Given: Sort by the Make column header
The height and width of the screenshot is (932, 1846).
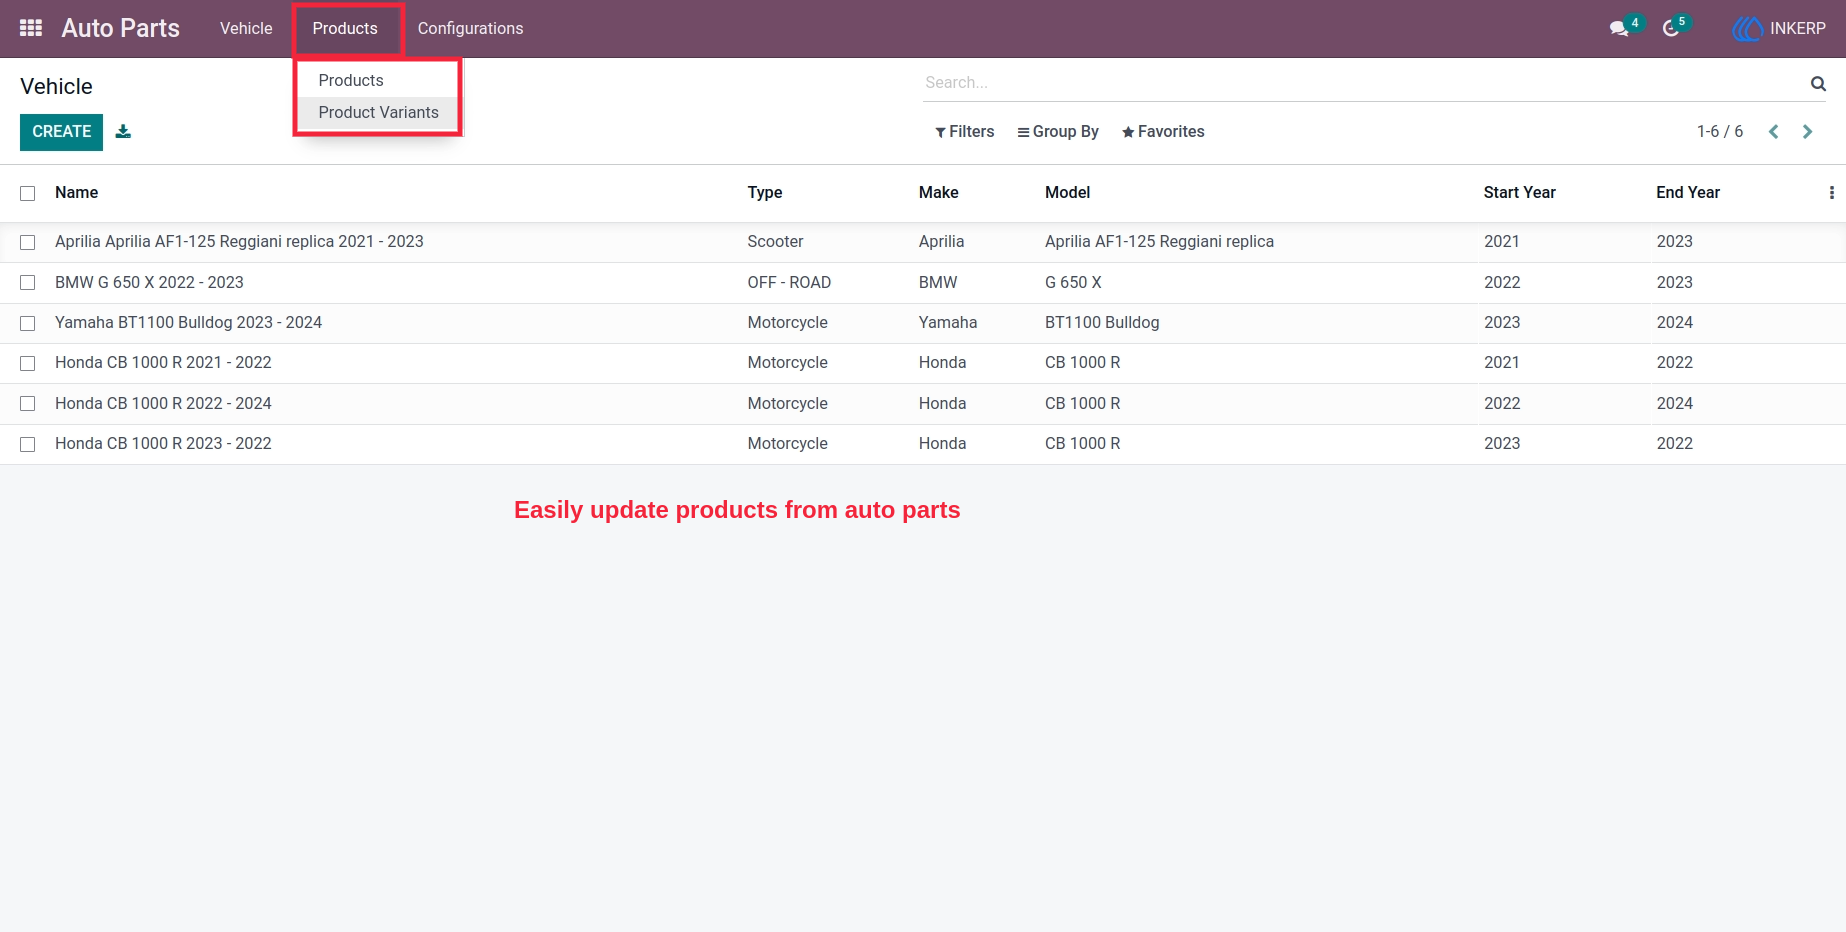Looking at the screenshot, I should pos(938,193).
